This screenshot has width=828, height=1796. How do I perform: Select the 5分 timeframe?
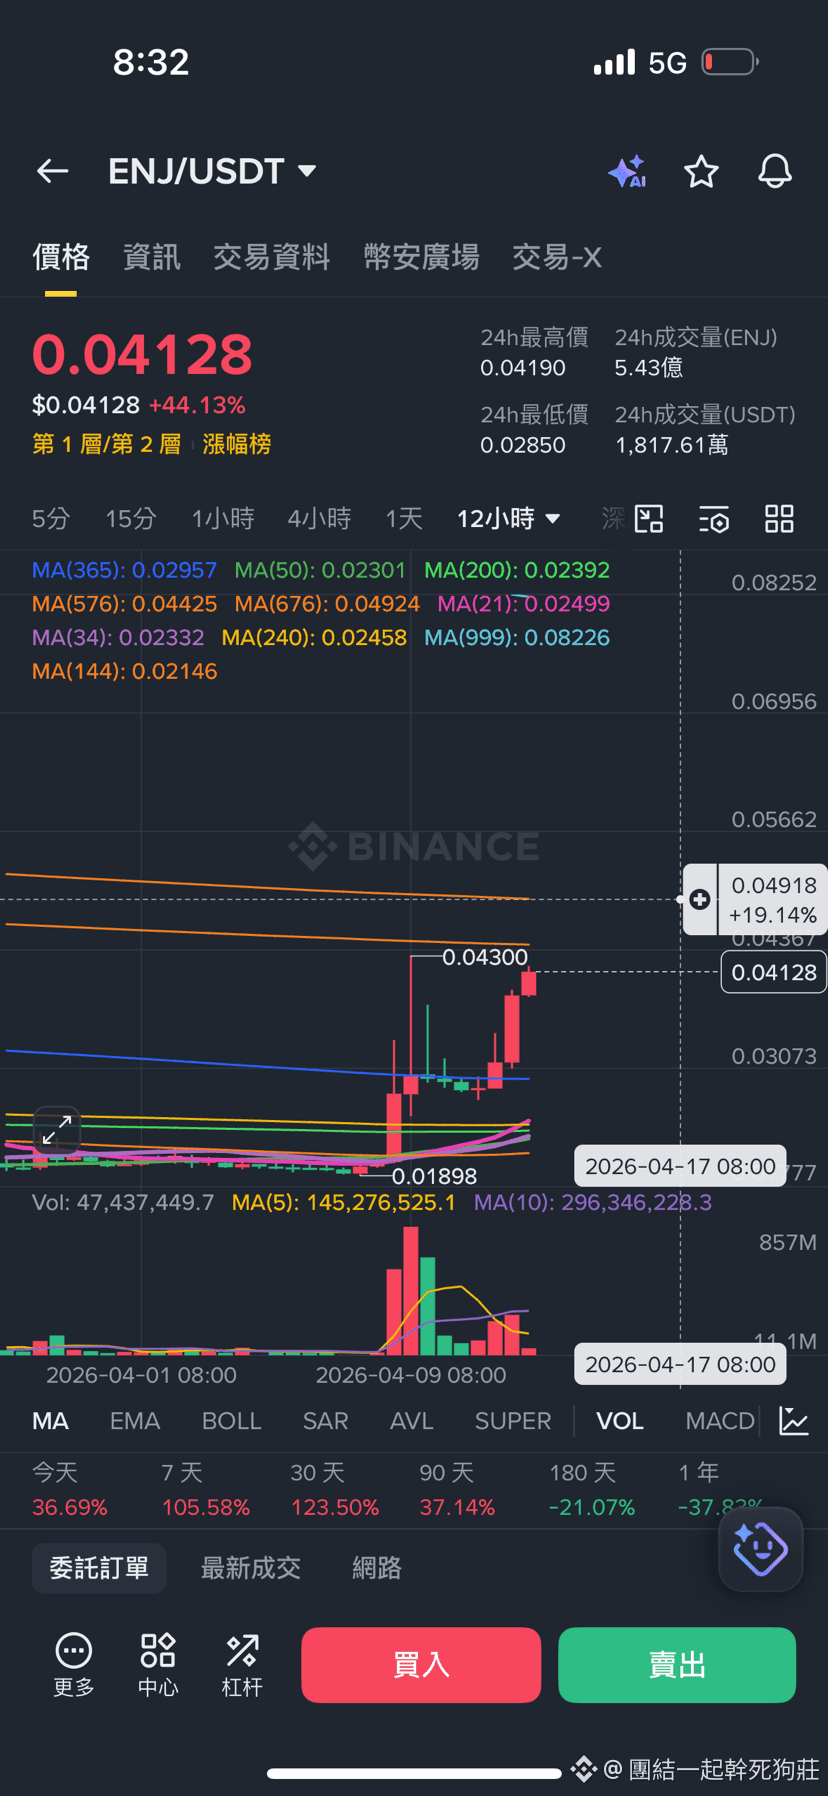[51, 519]
